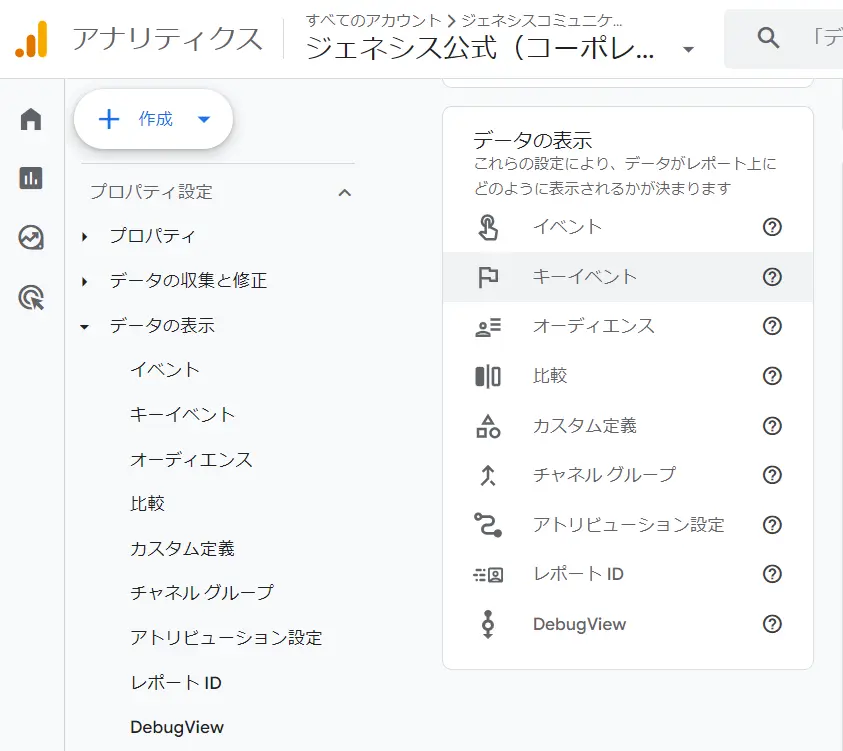Click help icon next to キーイベント

[772, 277]
